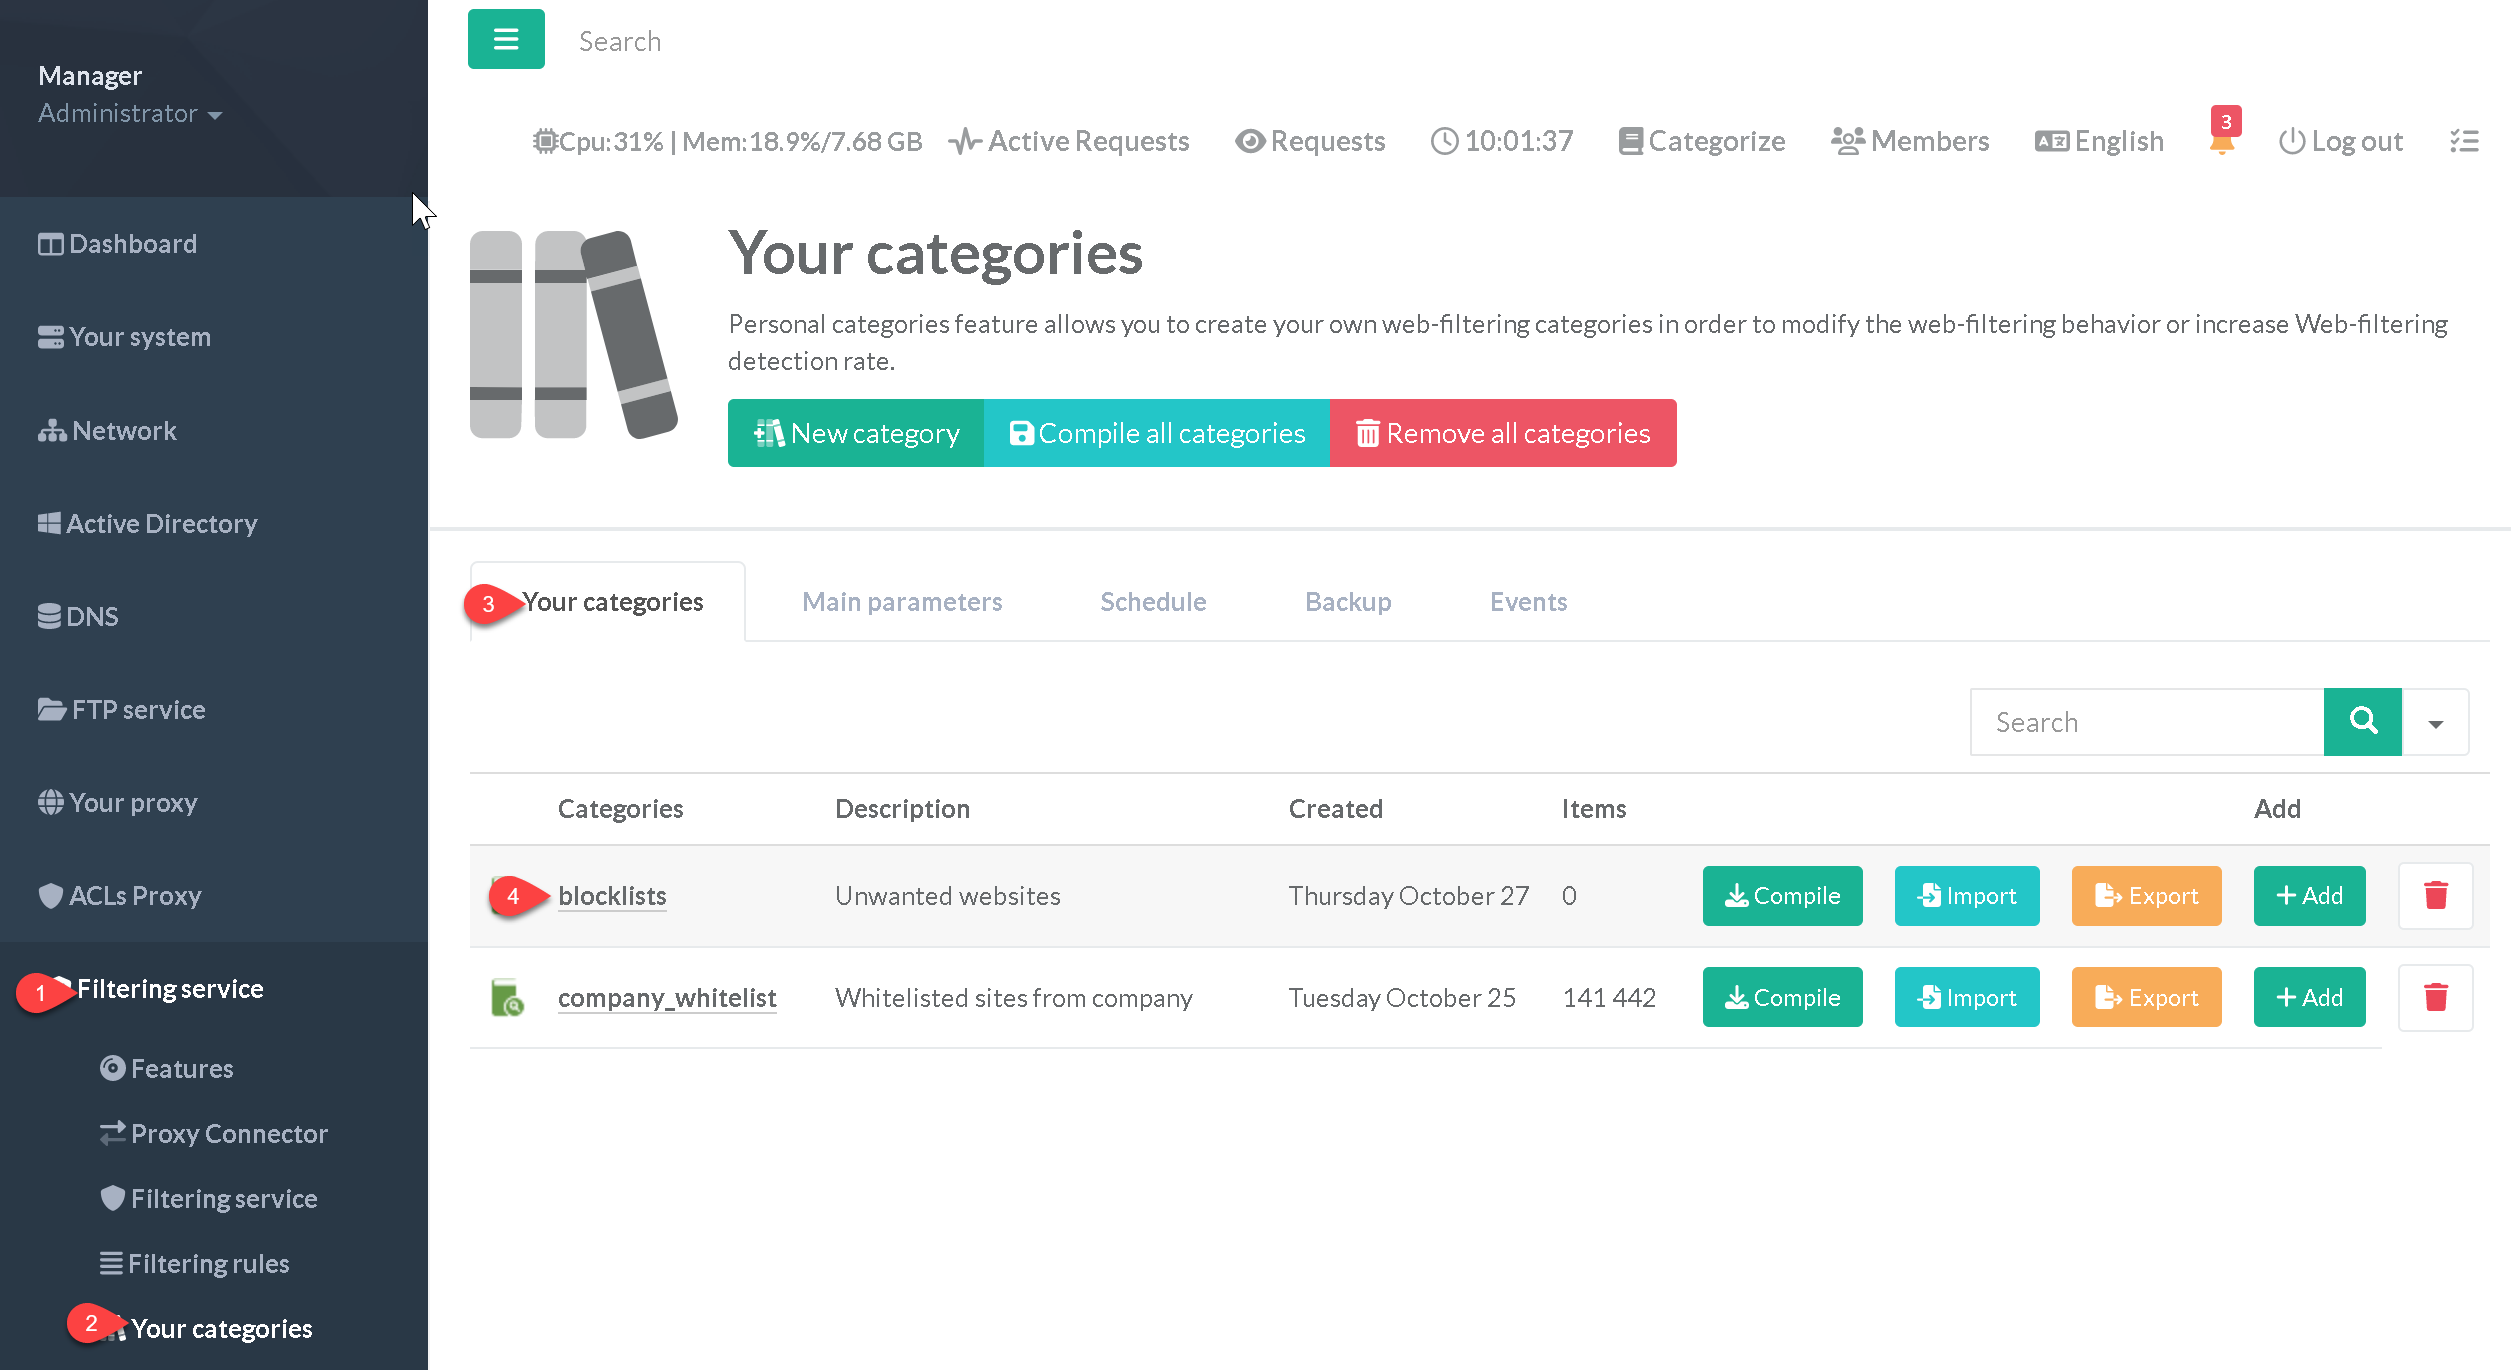The image size is (2511, 1370).
Task: Open the notifications bell icon
Action: 2221,143
